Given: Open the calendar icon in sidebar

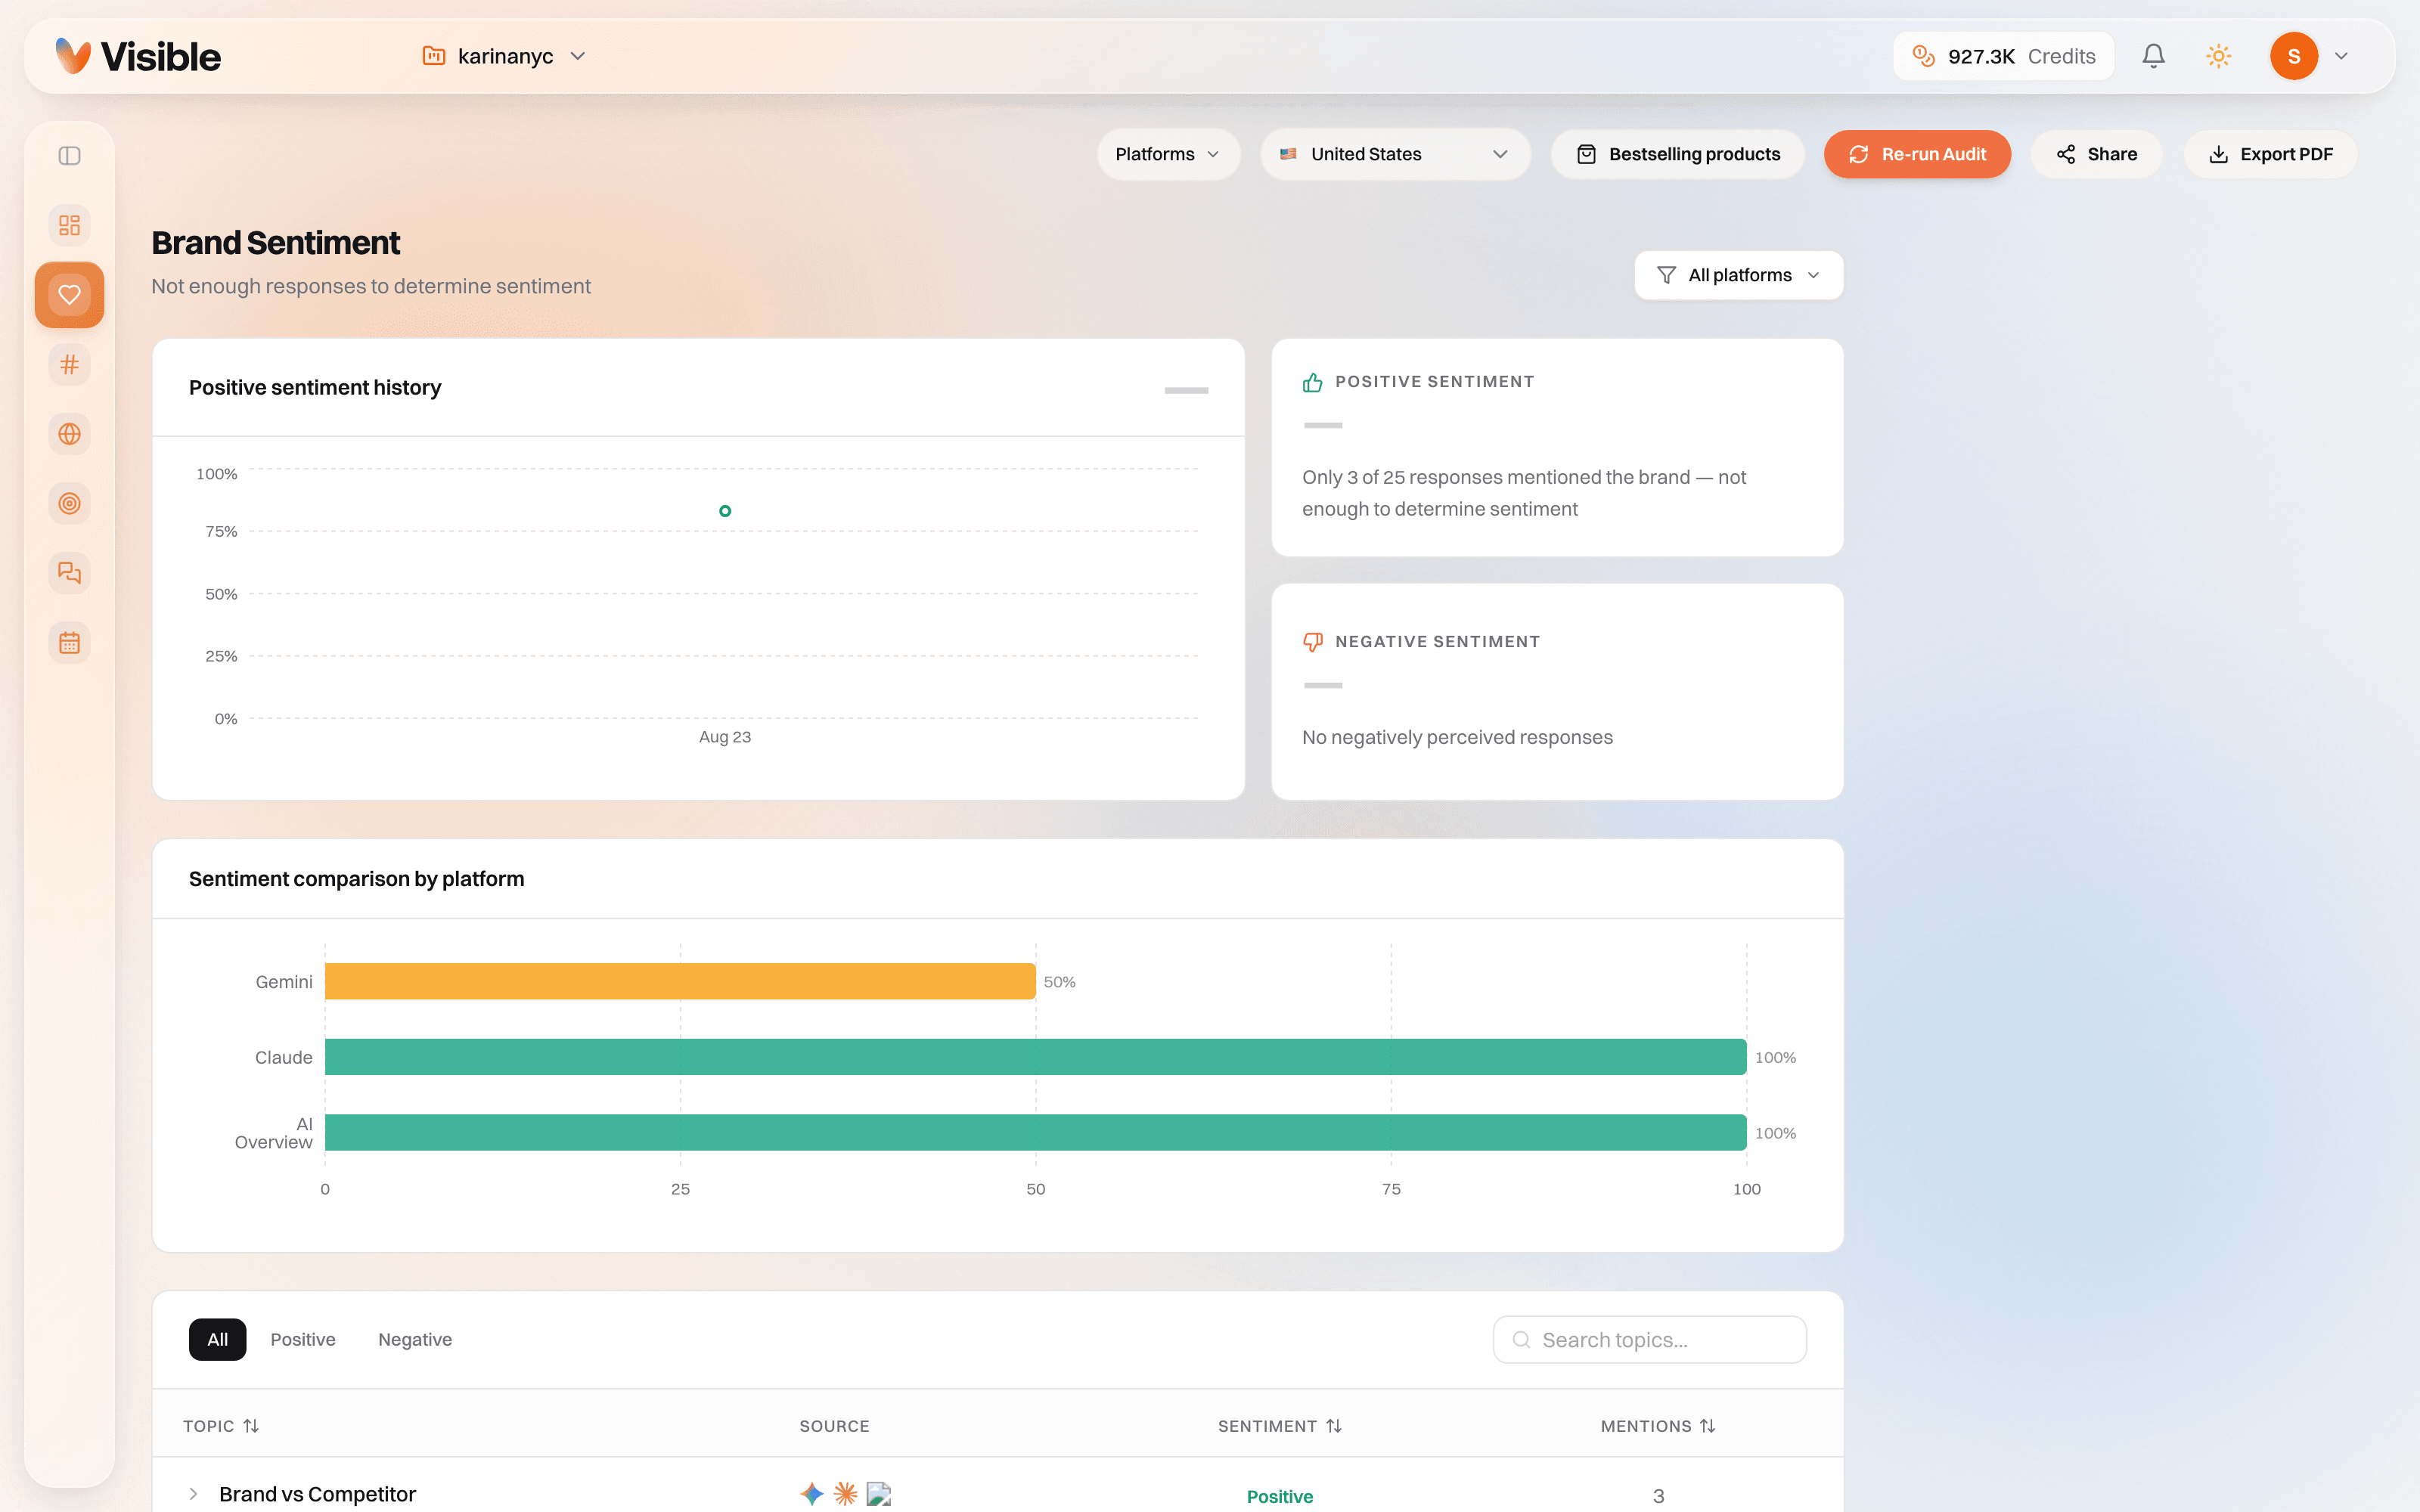Looking at the screenshot, I should point(69,643).
